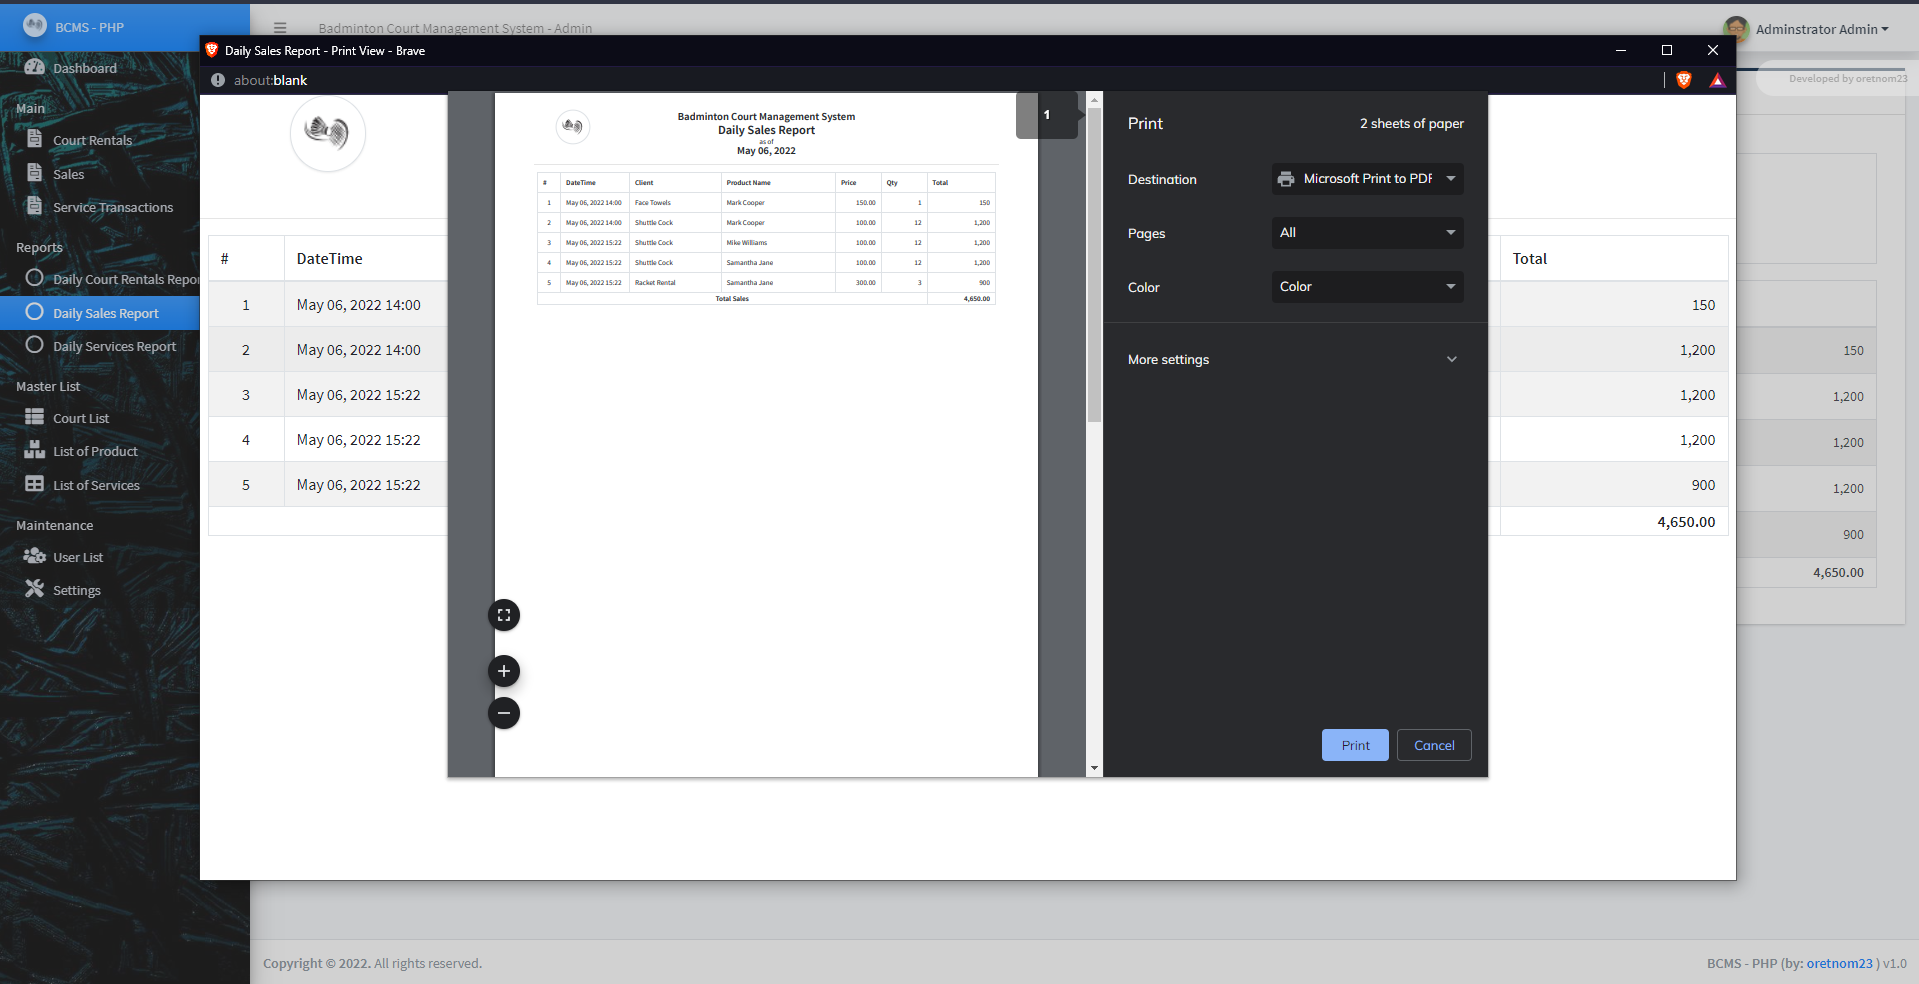Click the User List users-cog icon
This screenshot has height=984, width=1919.
point(35,556)
